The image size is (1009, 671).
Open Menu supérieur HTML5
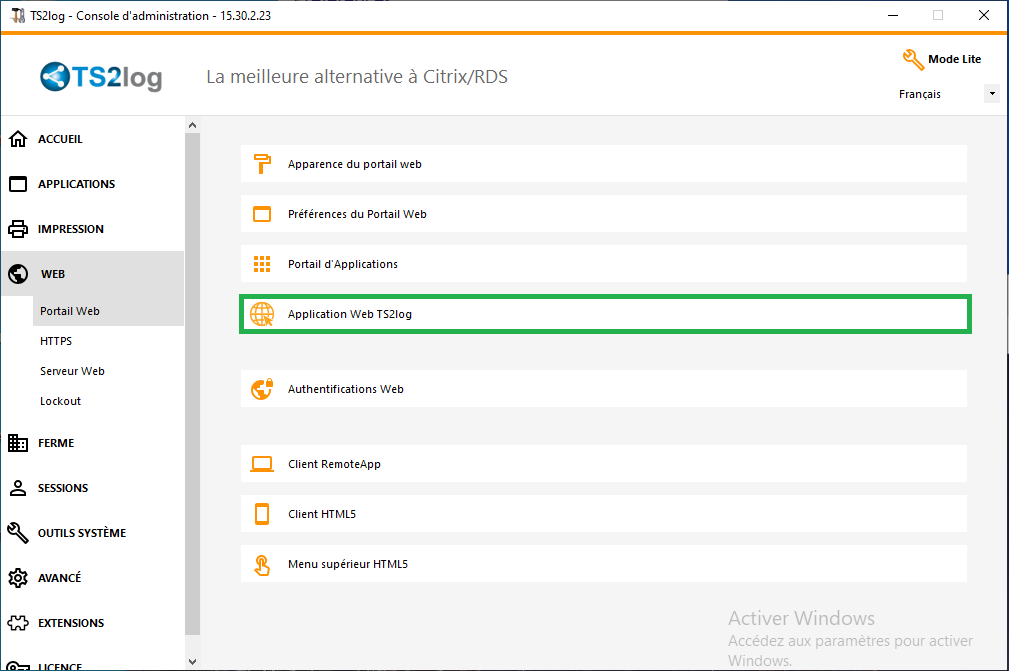(x=604, y=564)
